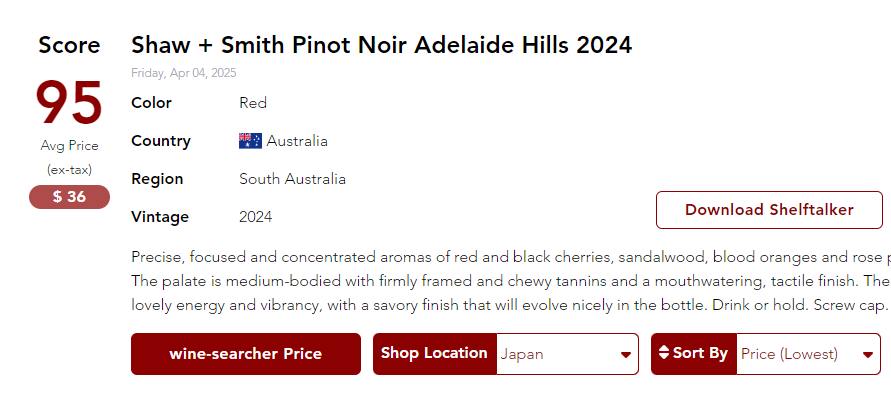Click the sort arrows icon
This screenshot has width=891, height=403.
tap(664, 353)
